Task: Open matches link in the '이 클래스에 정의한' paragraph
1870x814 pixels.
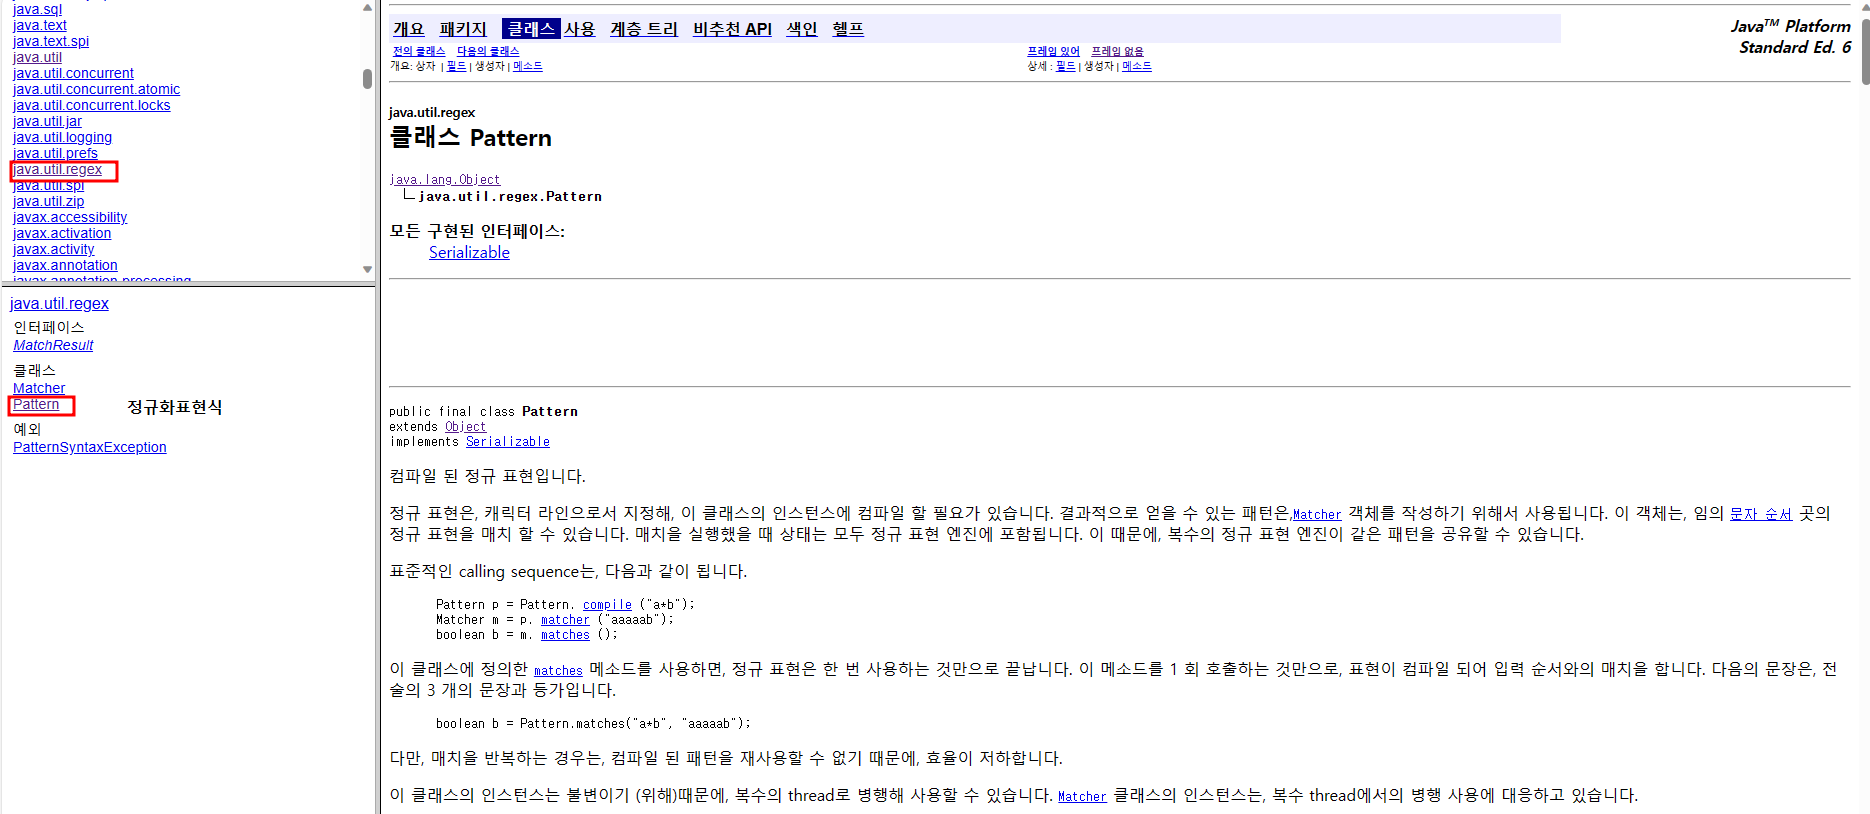Action: [558, 671]
